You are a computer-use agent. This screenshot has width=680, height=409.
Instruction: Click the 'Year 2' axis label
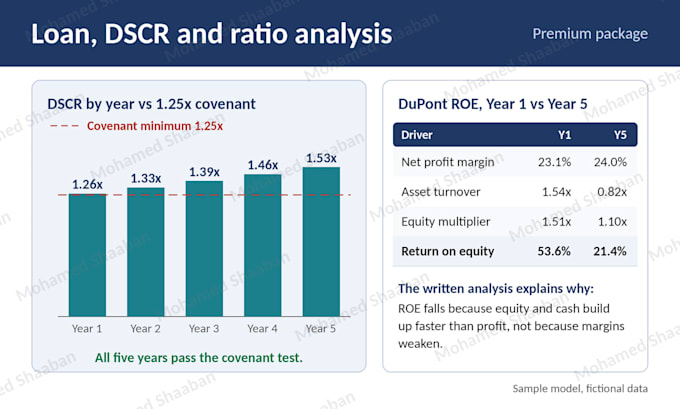click(145, 329)
